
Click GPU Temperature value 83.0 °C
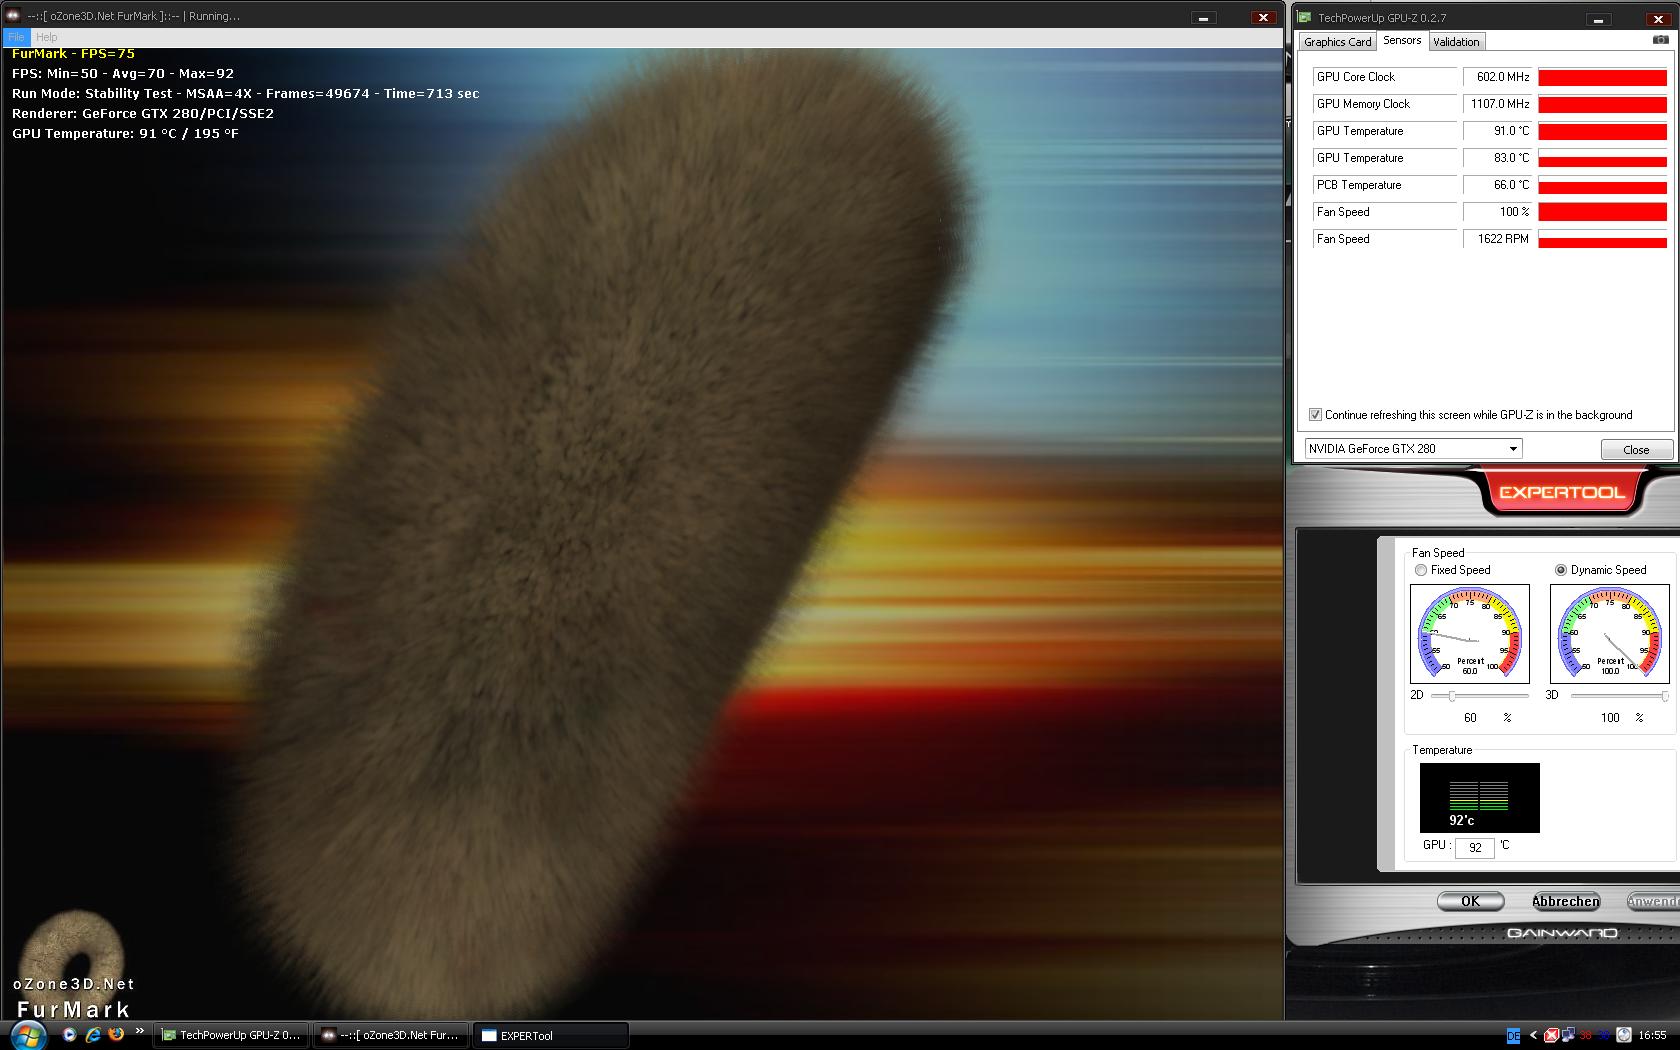coord(1498,158)
